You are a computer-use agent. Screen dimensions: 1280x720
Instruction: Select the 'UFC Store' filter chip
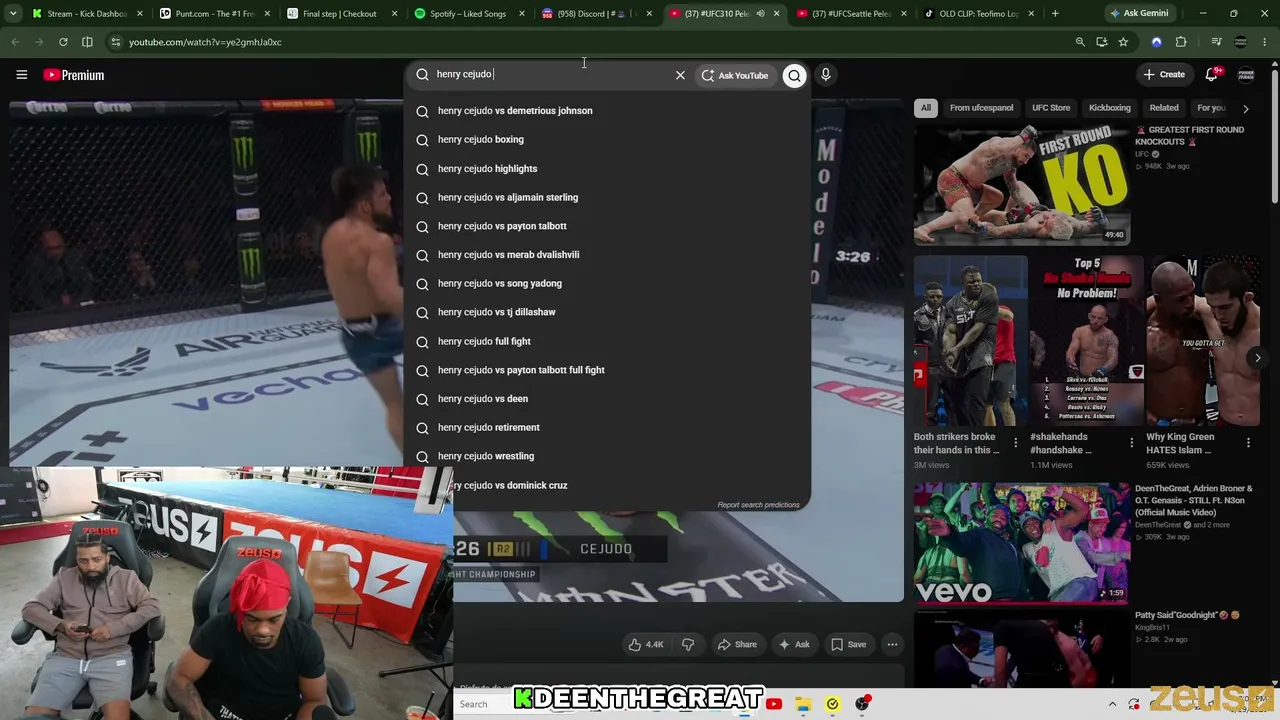pos(1051,108)
